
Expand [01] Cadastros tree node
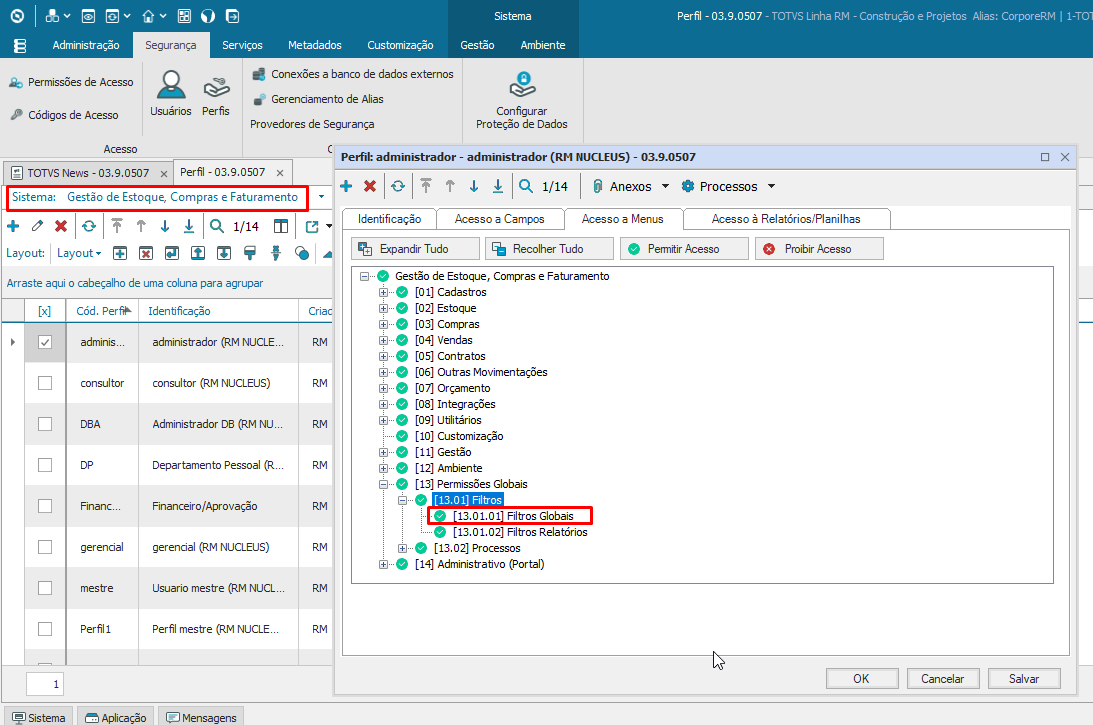pos(383,292)
